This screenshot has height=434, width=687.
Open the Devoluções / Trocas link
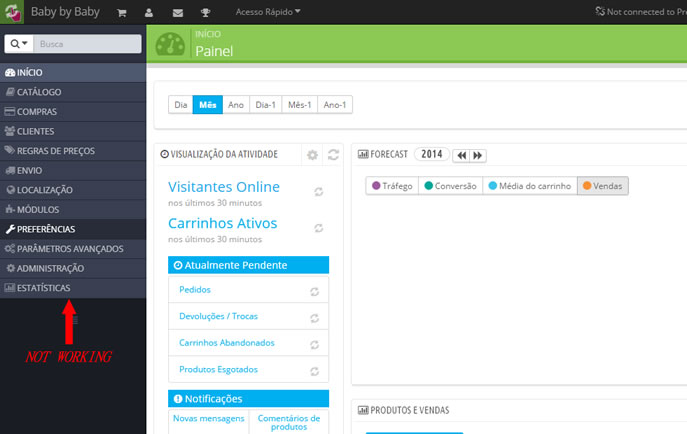tap(218, 316)
